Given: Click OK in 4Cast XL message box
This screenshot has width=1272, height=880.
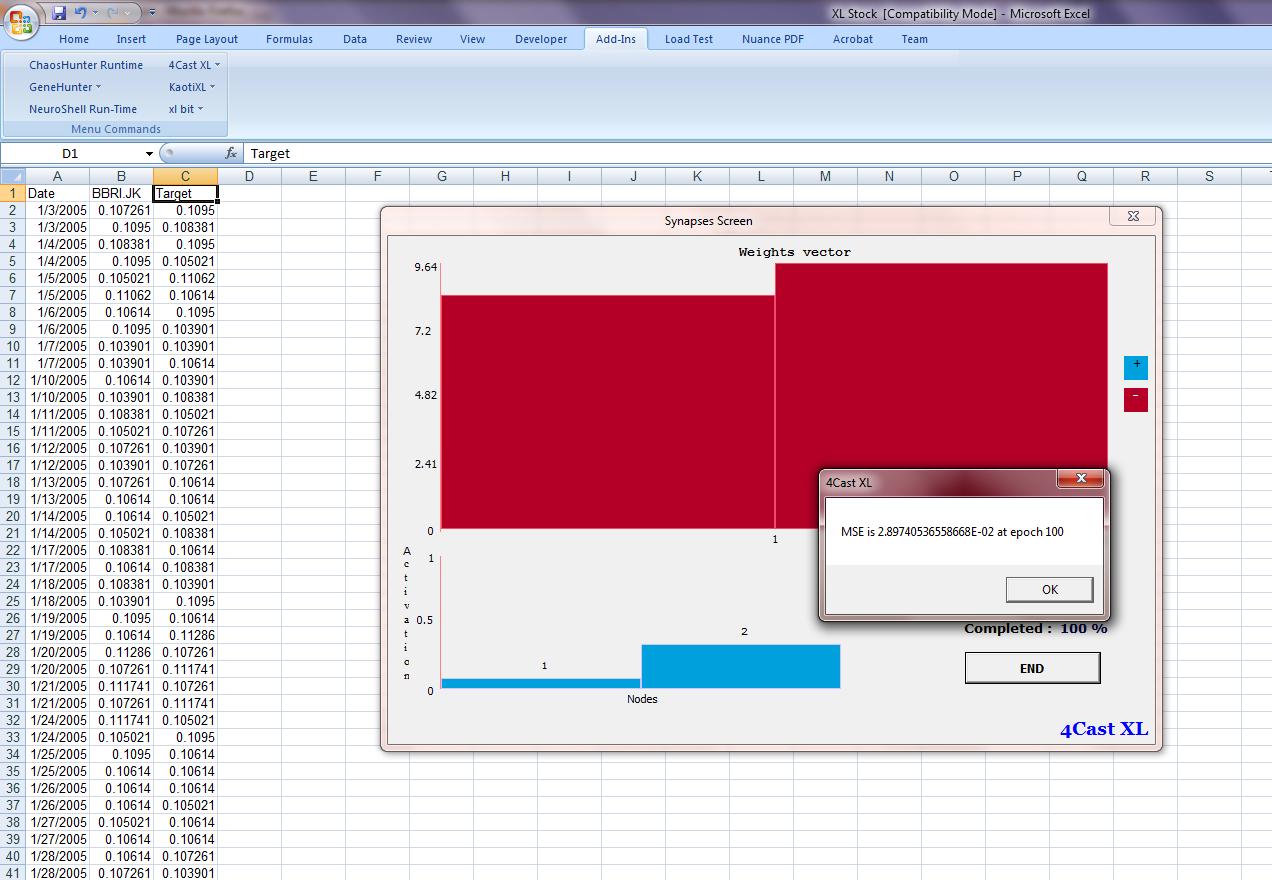Looking at the screenshot, I should click(x=1049, y=589).
